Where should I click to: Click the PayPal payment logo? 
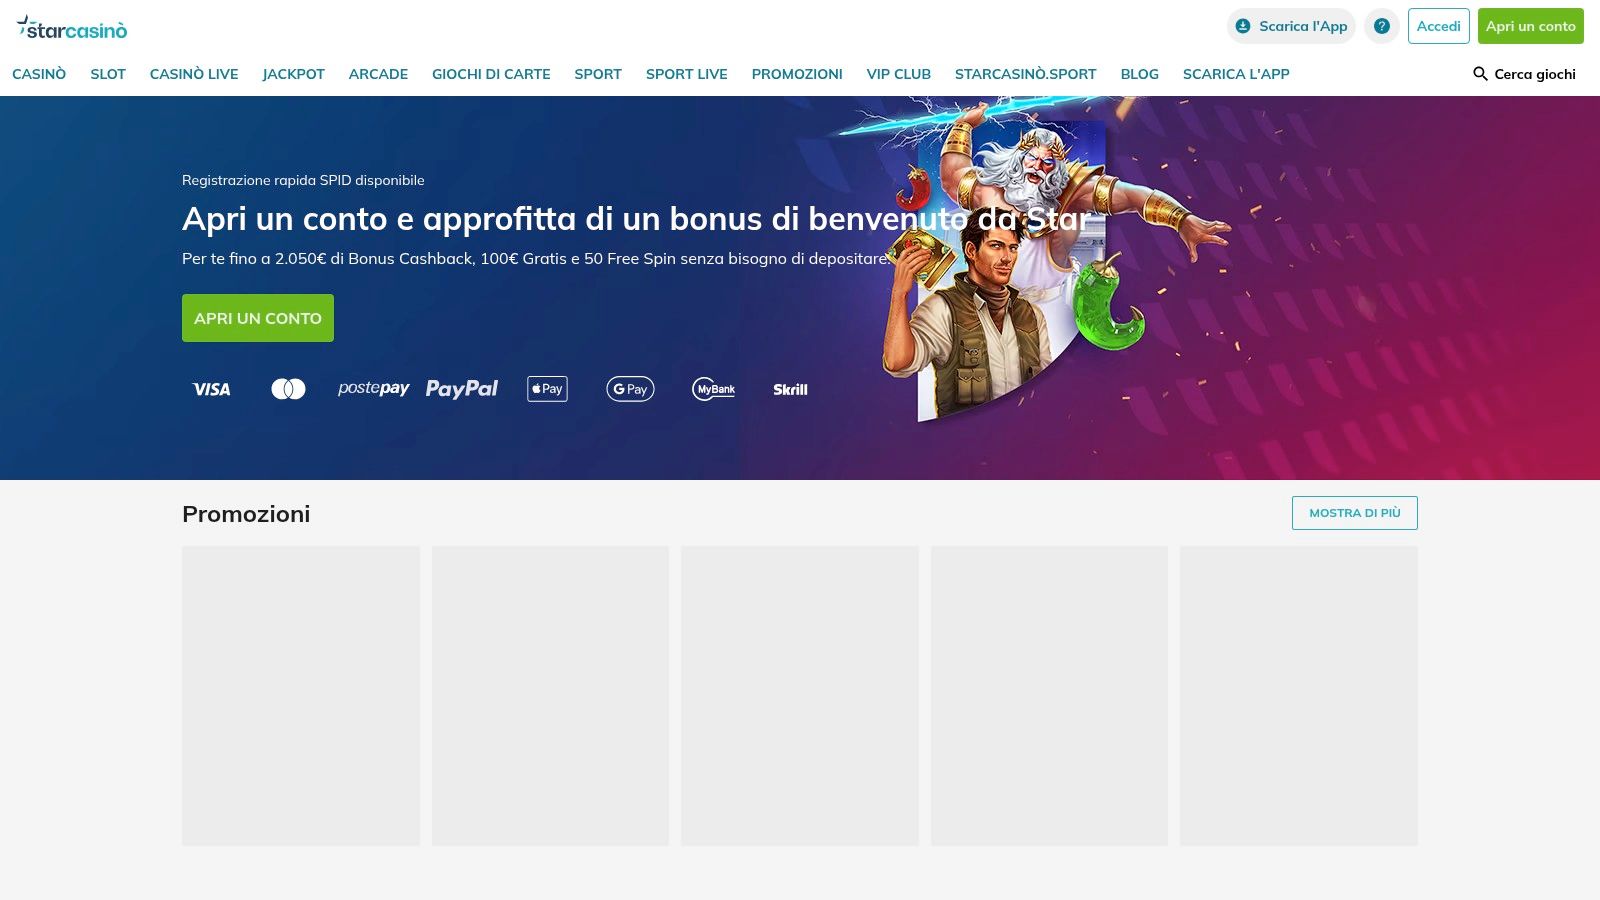pyautogui.click(x=461, y=388)
